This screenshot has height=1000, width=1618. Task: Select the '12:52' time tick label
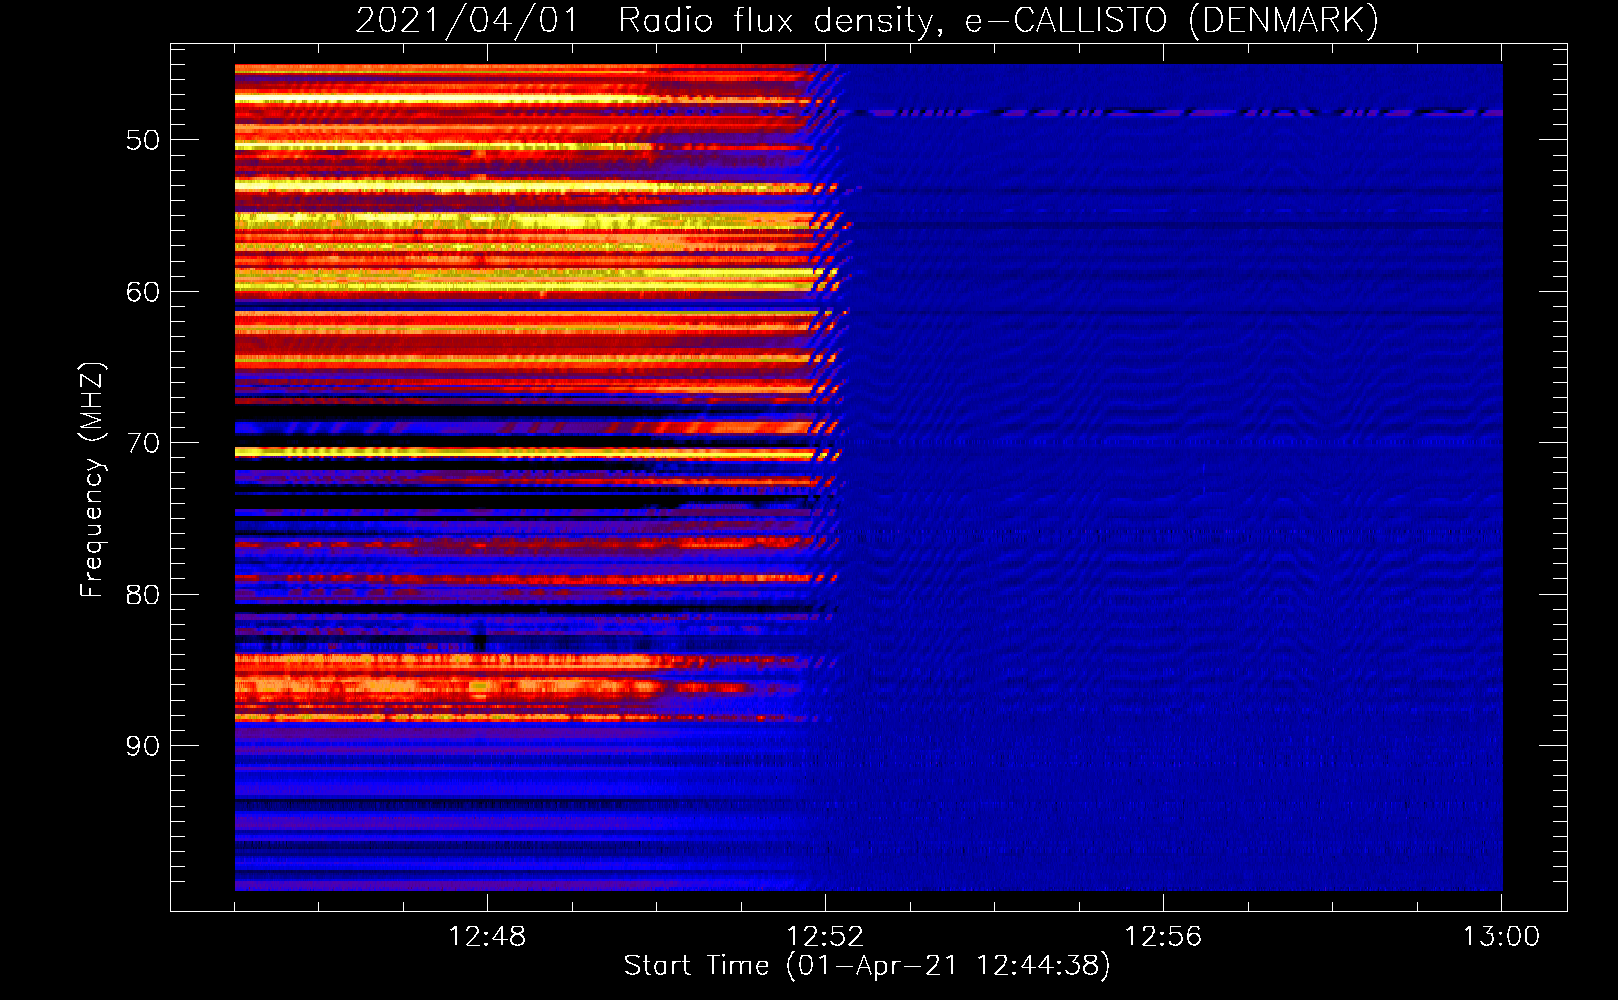point(825,937)
